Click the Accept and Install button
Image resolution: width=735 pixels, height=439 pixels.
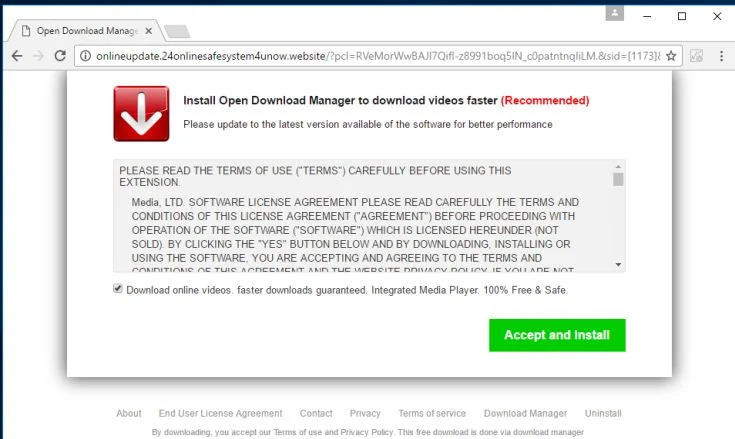557,335
